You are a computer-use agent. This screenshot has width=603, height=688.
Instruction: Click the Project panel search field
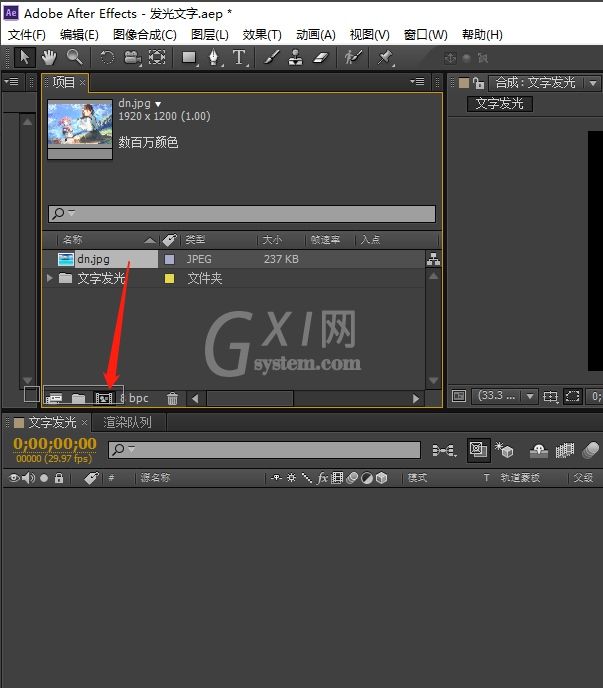(x=242, y=214)
